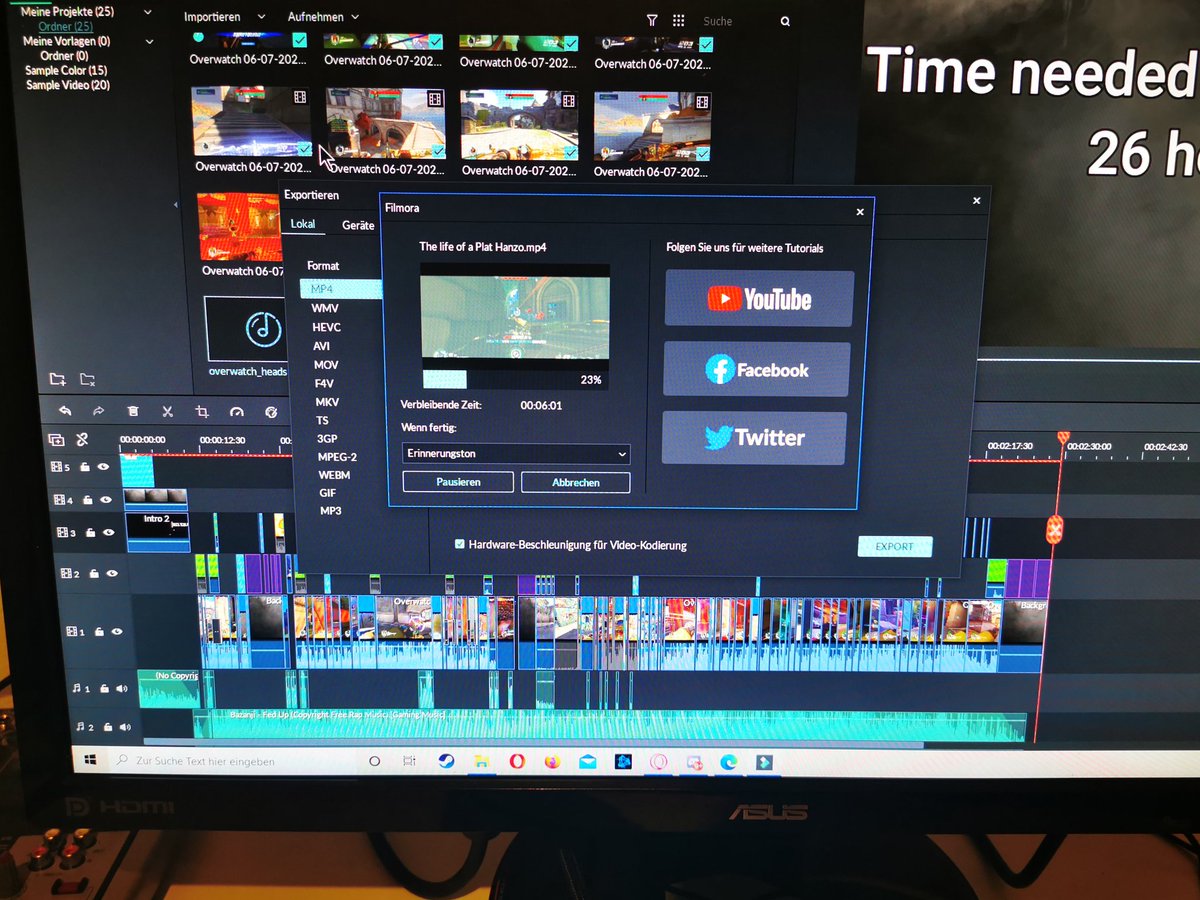Lock video track 2
Image resolution: width=1200 pixels, height=900 pixels.
click(x=94, y=574)
